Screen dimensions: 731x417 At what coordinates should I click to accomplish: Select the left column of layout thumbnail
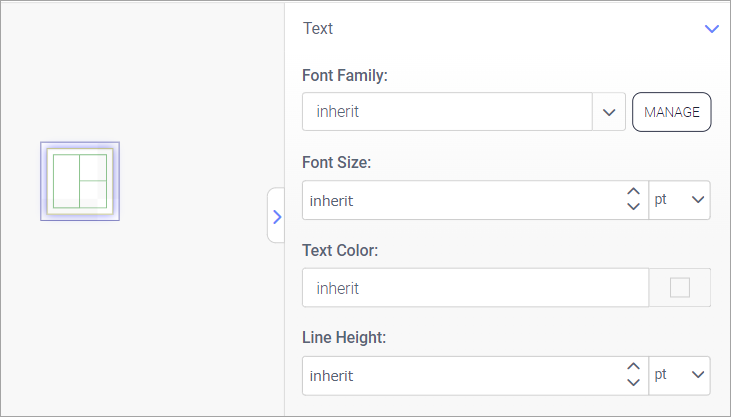click(x=66, y=181)
